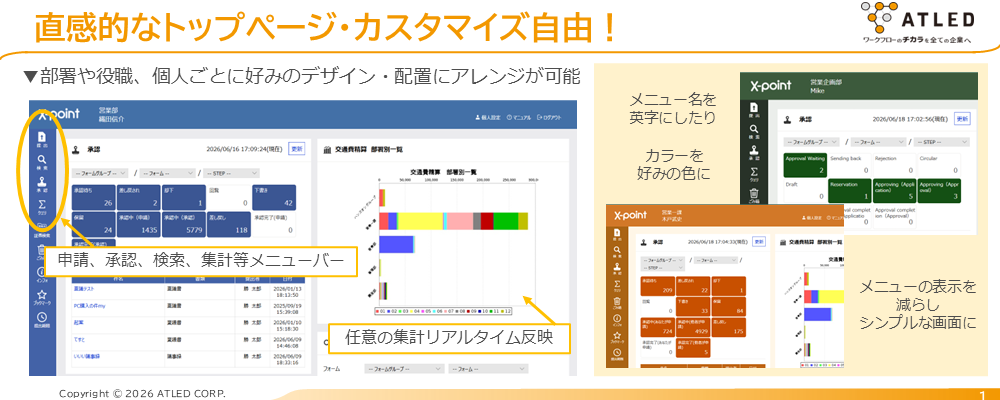Click X-point logo in orange header
The width and height of the screenshot is (1000, 400).
click(x=631, y=215)
